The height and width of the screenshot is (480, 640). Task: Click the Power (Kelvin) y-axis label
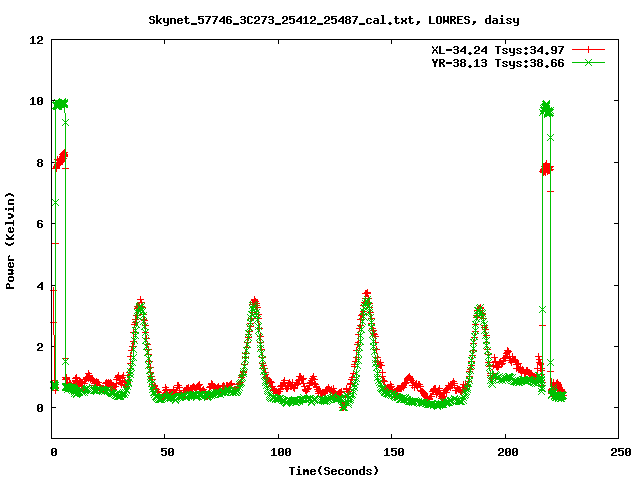(10, 241)
